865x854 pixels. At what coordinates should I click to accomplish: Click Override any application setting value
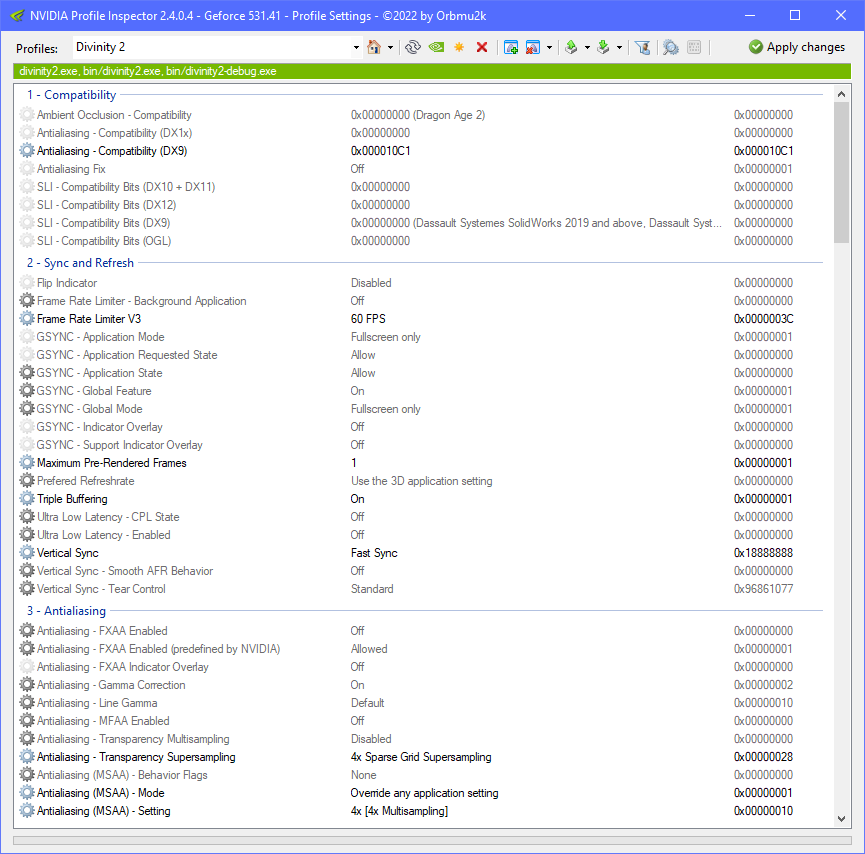click(x=424, y=793)
